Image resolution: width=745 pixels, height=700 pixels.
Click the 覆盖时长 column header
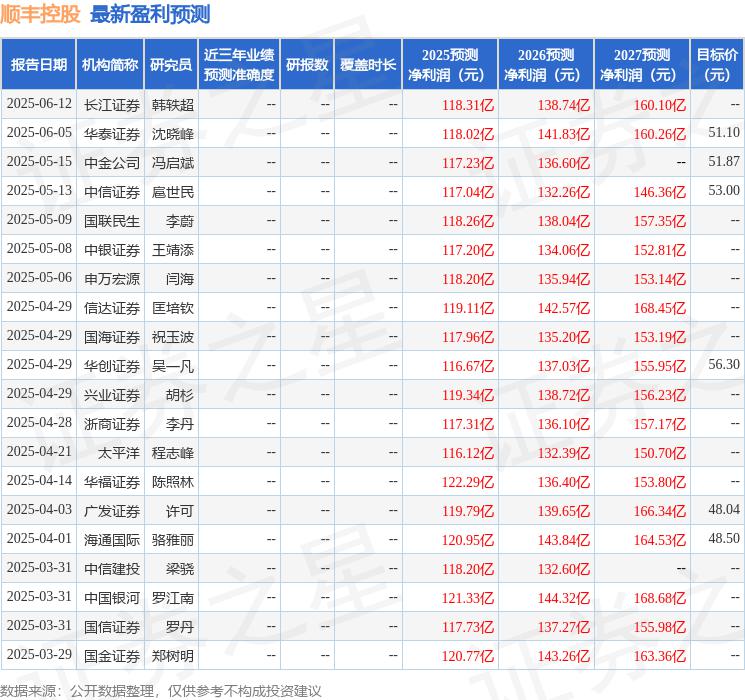pos(368,65)
